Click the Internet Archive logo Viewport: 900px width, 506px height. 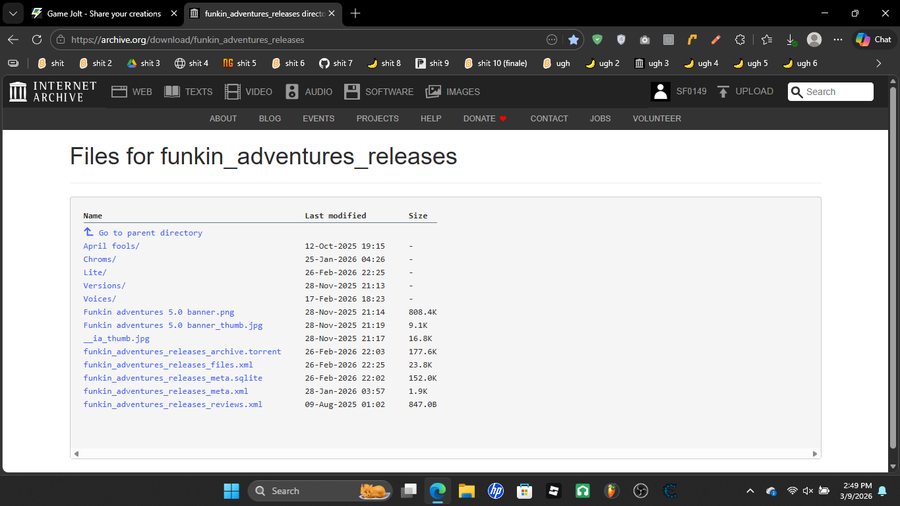(53, 91)
